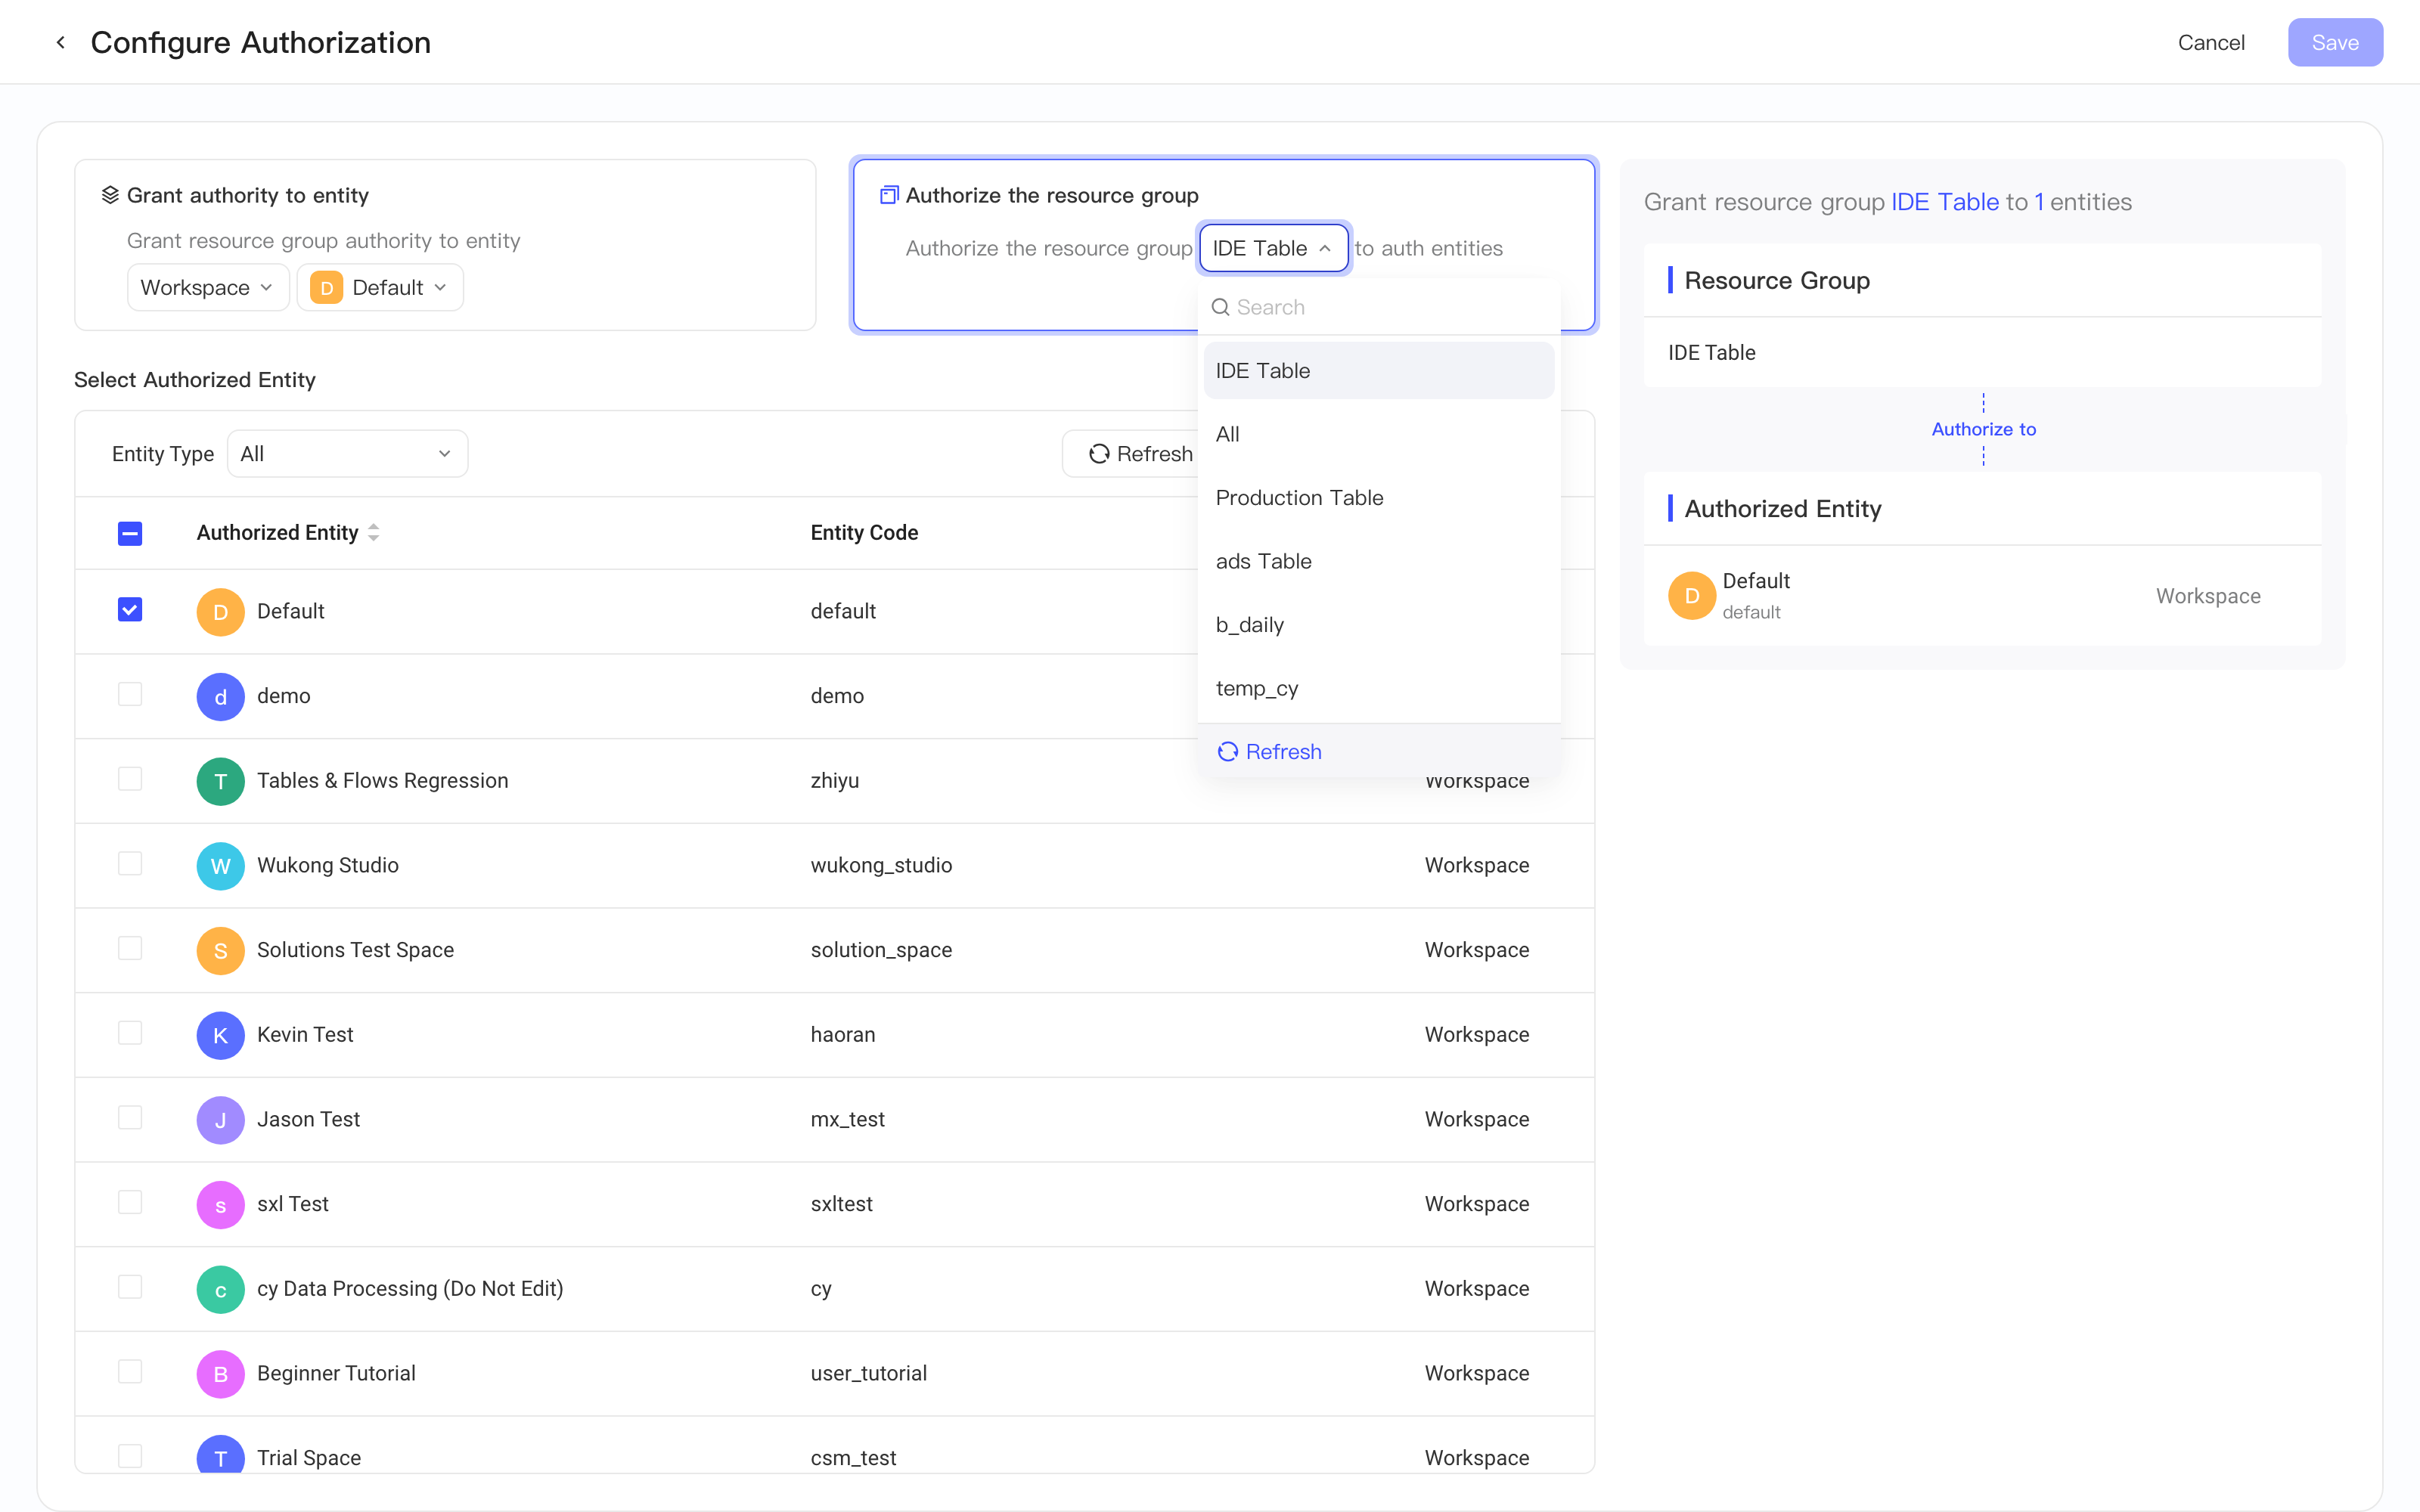Click the B avatar for Beginner Tutorial
2420x1512 pixels.
pyautogui.click(x=220, y=1374)
